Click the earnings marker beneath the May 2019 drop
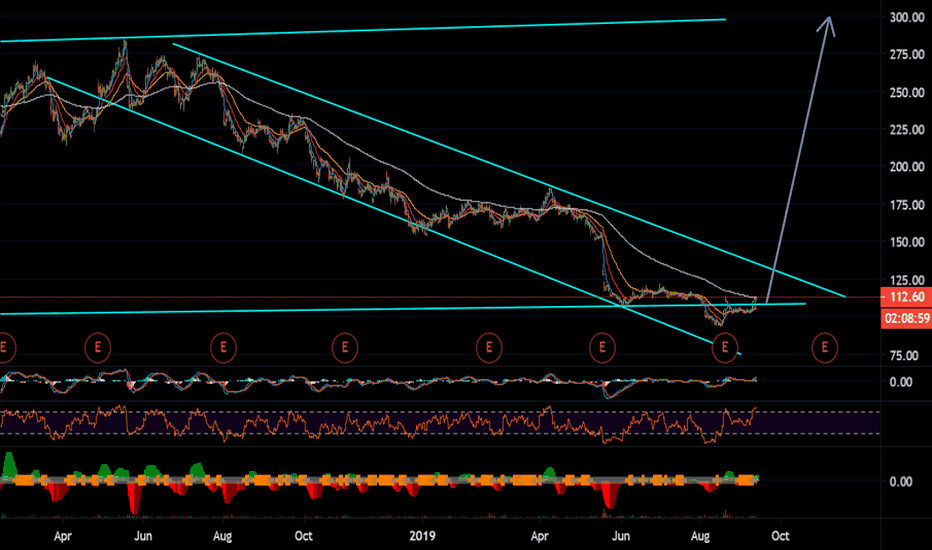This screenshot has height=550, width=932. (602, 347)
